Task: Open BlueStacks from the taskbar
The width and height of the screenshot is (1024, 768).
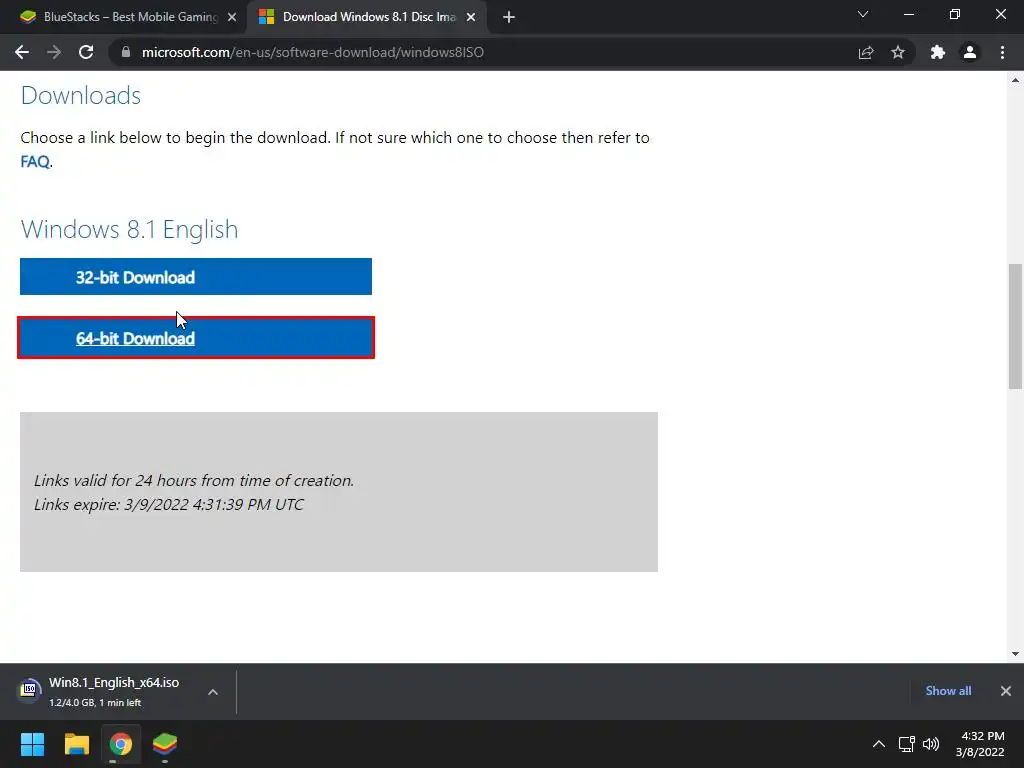Action: 165,744
